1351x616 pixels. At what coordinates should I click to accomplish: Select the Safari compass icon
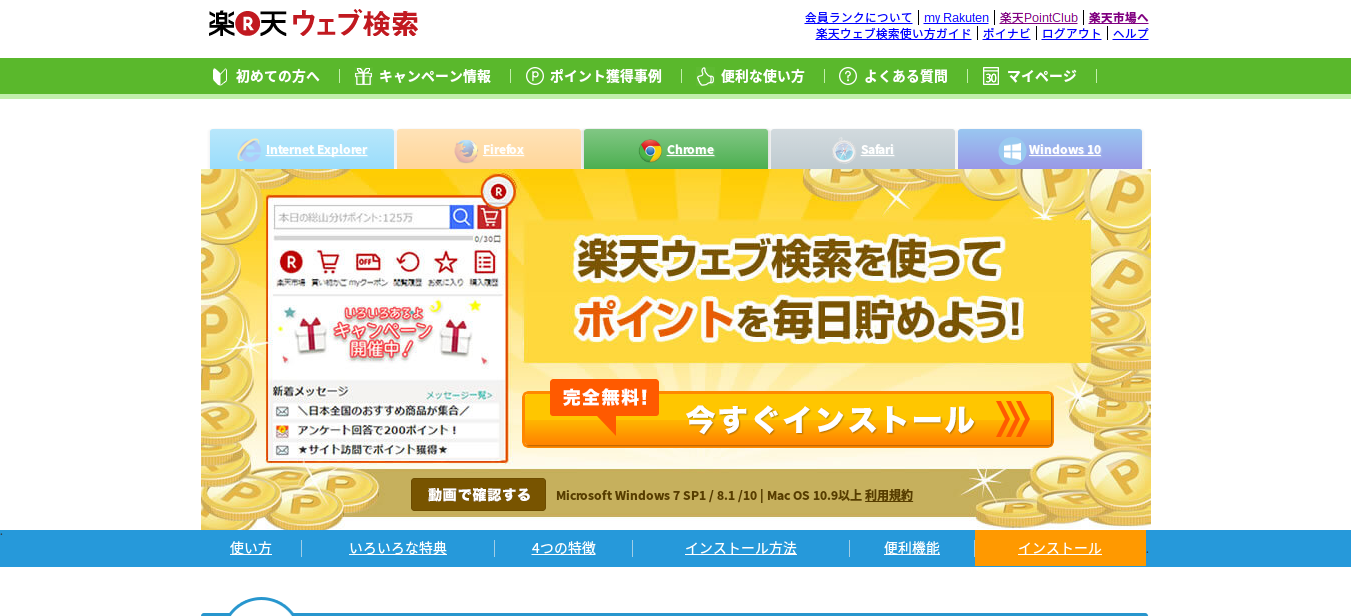(844, 151)
